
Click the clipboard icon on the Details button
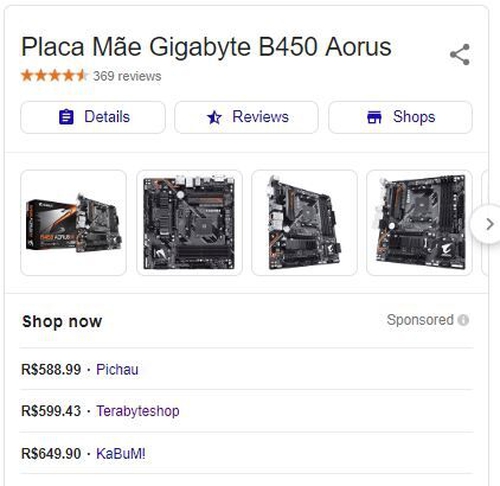click(x=66, y=117)
